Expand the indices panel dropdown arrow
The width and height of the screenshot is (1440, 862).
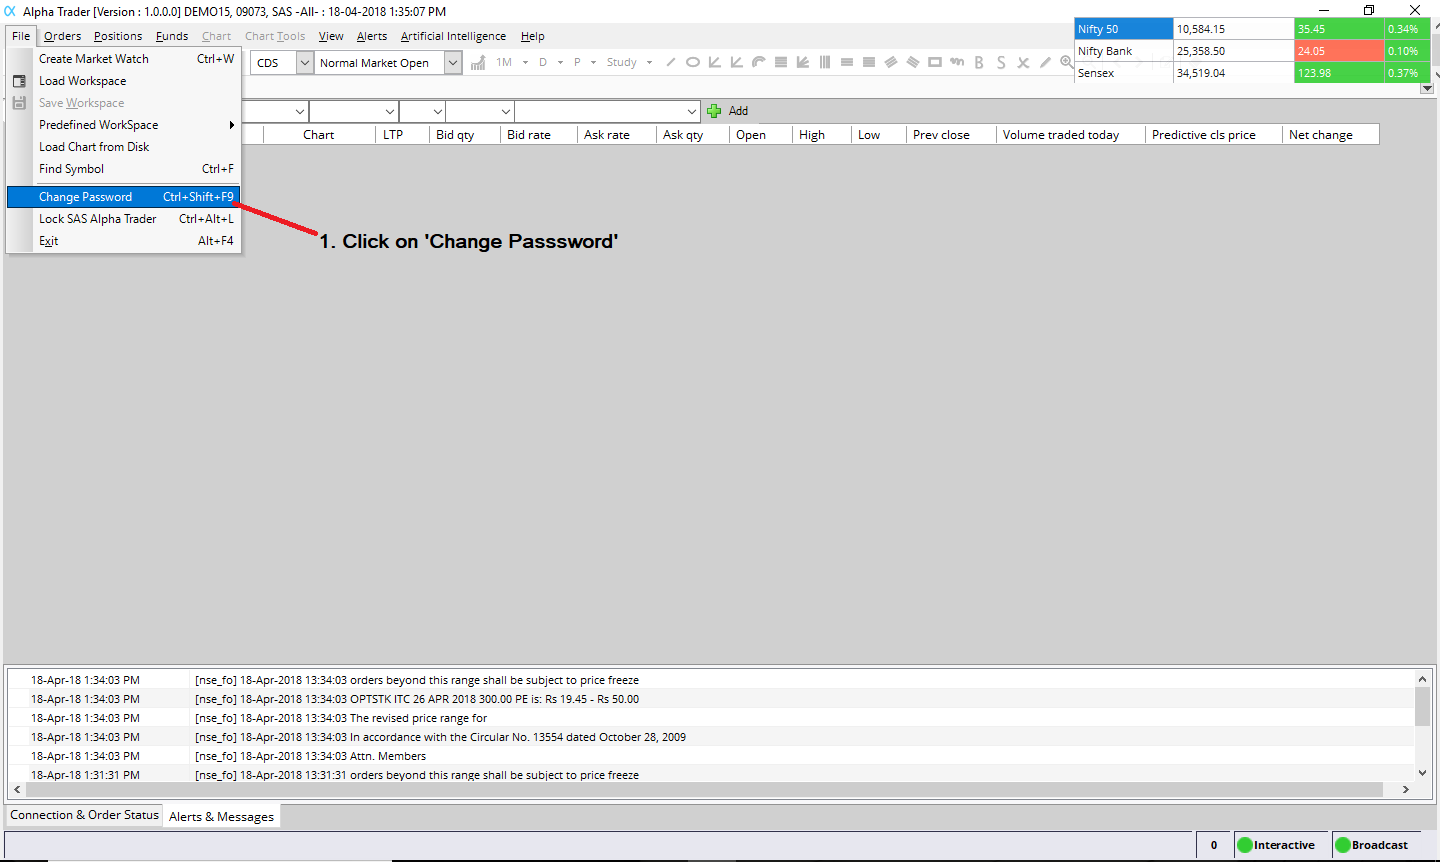point(1427,88)
